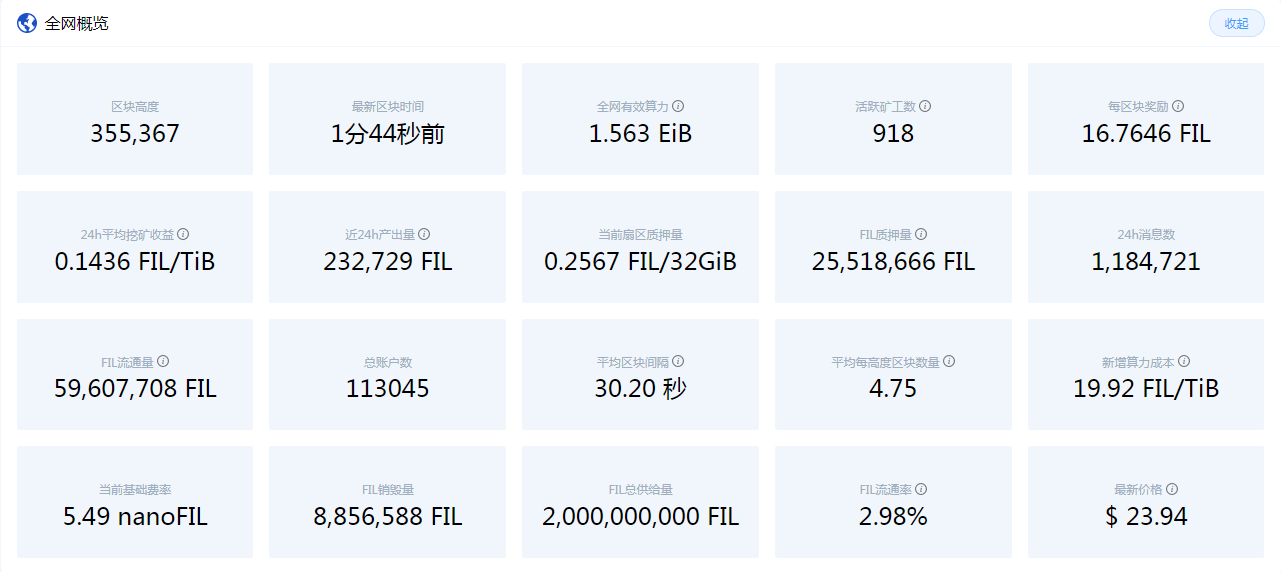
Task: Collapse the overview with the 收起 button
Action: (x=1236, y=23)
